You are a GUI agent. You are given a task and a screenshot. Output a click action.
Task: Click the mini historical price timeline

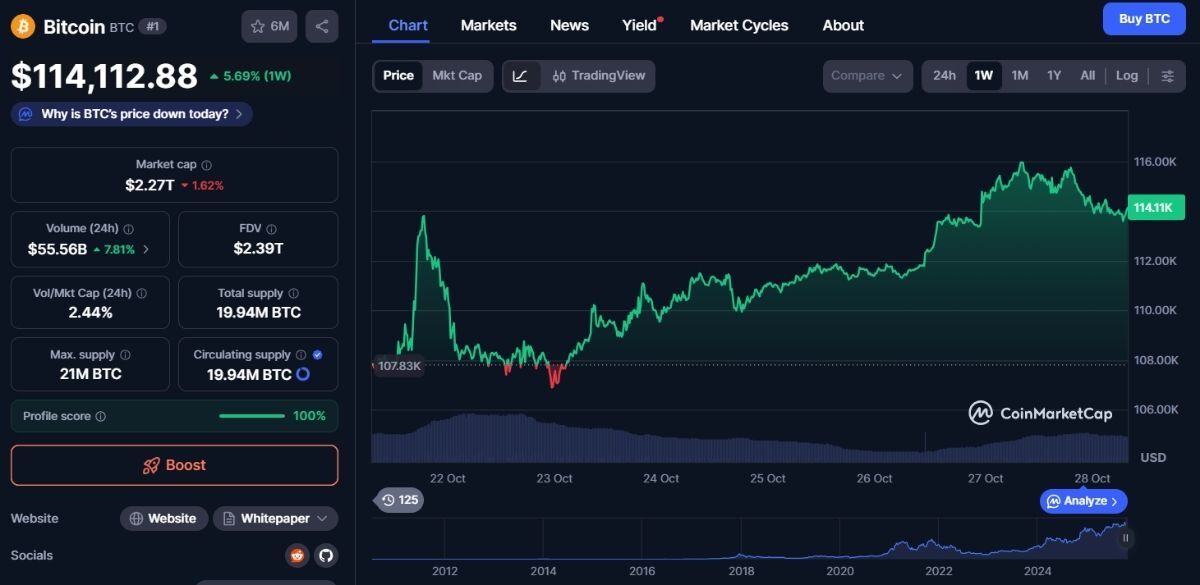(751, 538)
